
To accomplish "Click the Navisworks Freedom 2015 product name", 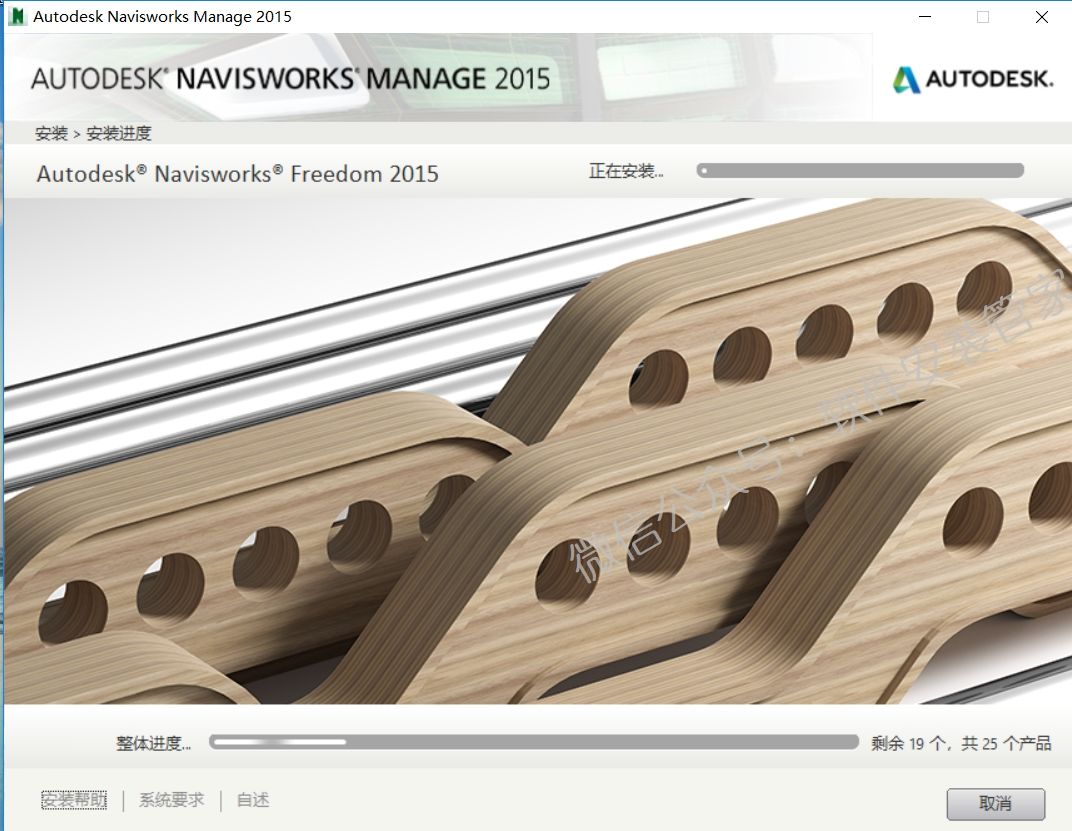I will click(238, 174).
